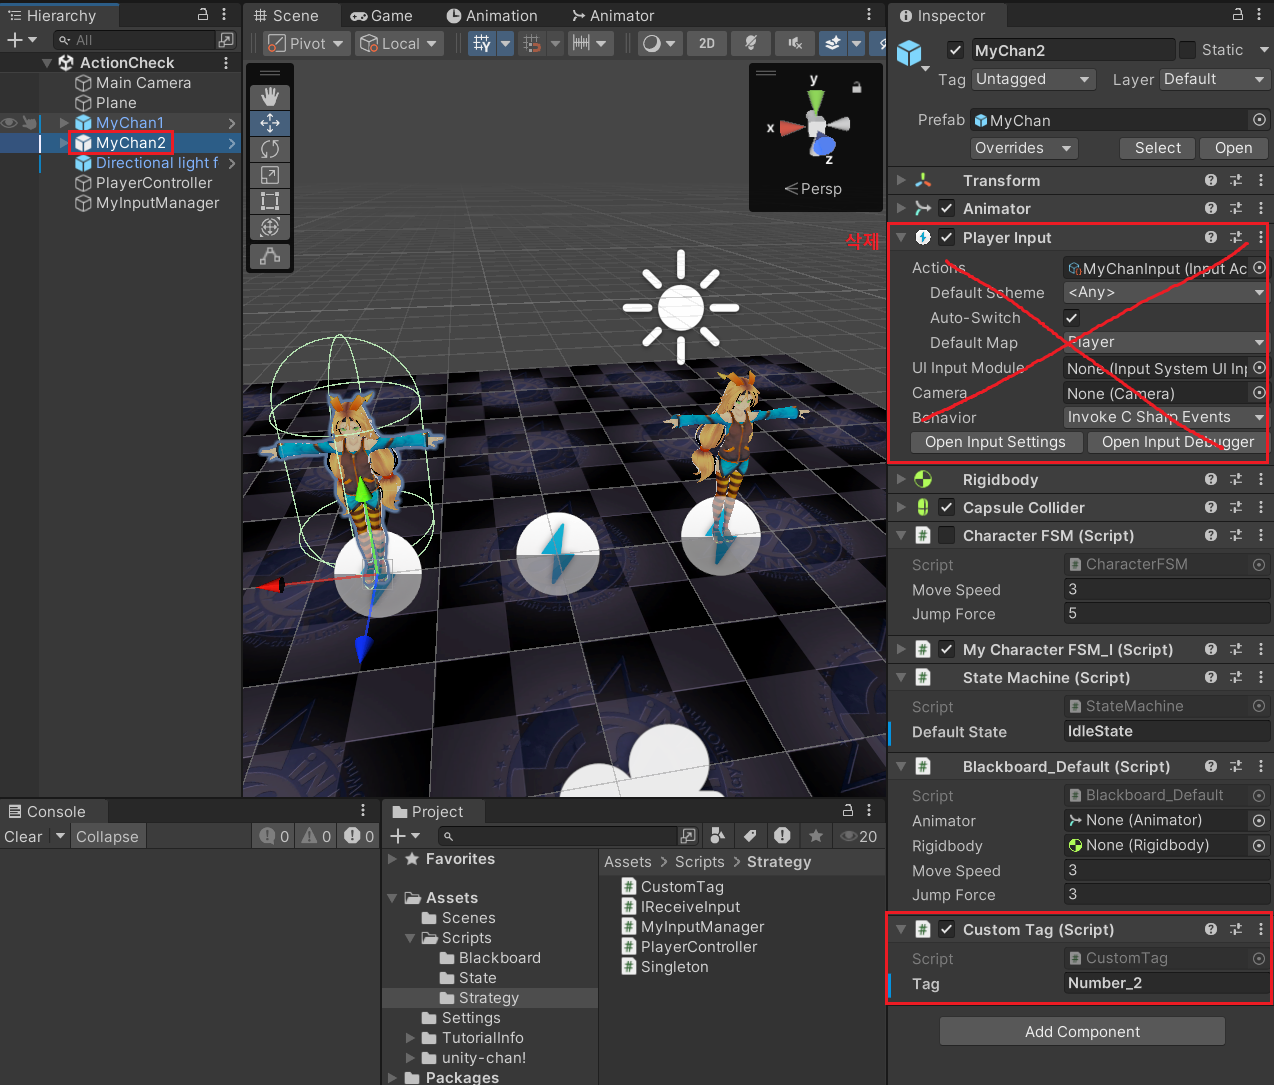
Task: Select the Scene tab
Action: (287, 15)
